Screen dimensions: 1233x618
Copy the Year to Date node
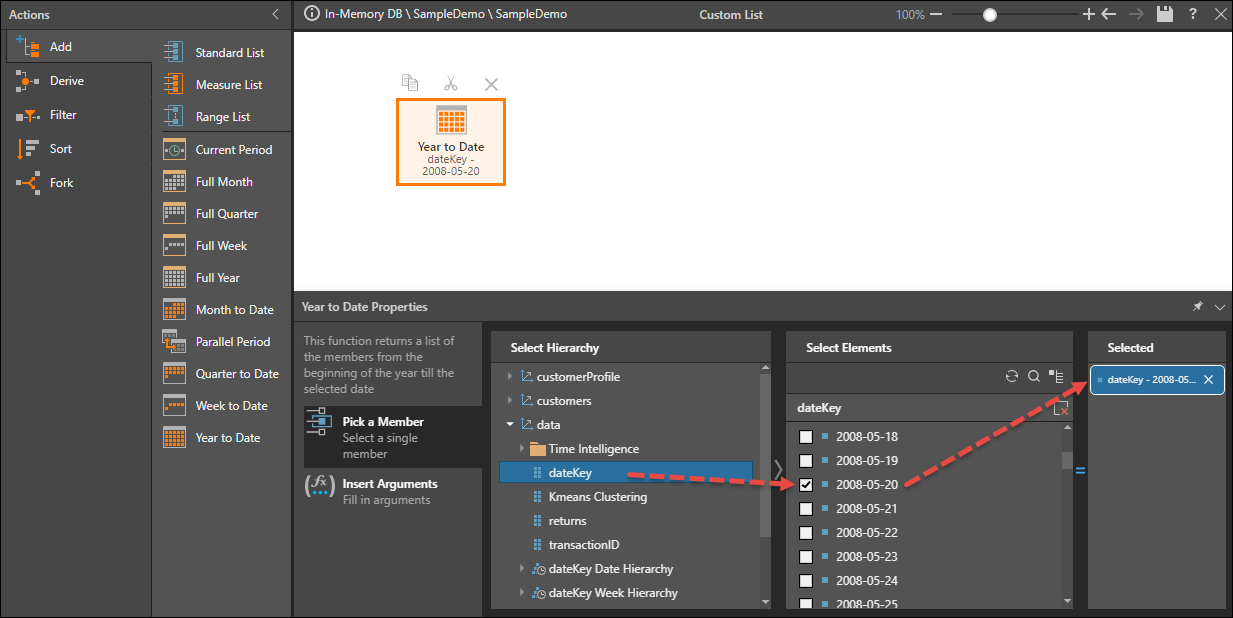click(410, 83)
